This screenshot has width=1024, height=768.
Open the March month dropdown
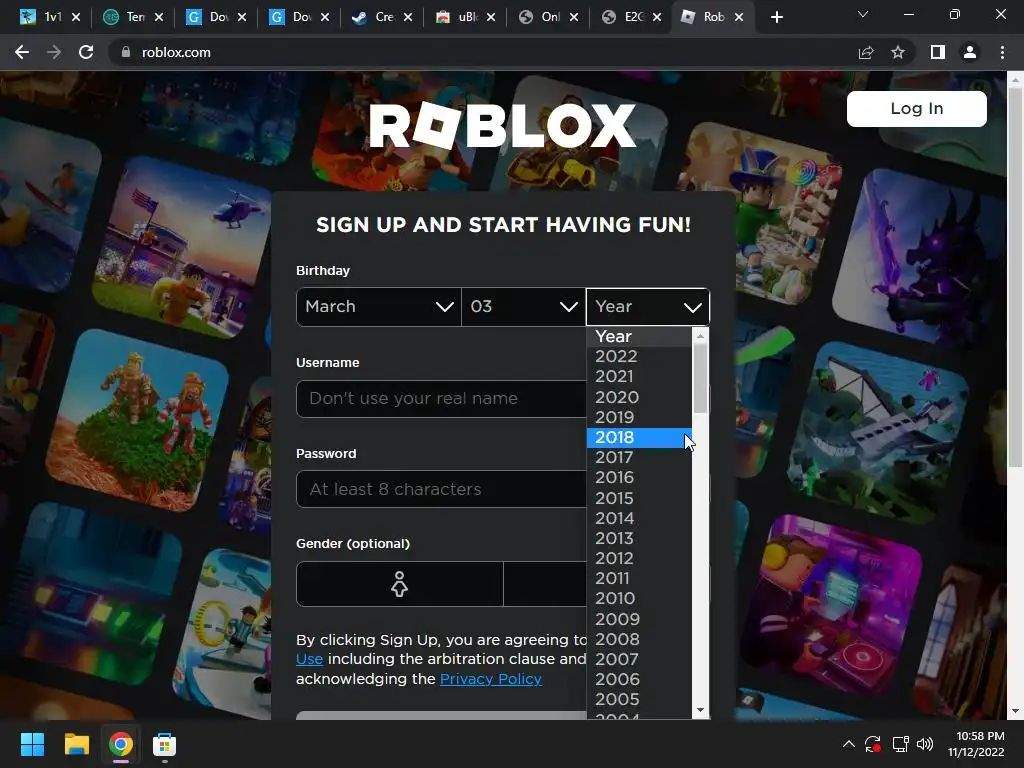379,306
